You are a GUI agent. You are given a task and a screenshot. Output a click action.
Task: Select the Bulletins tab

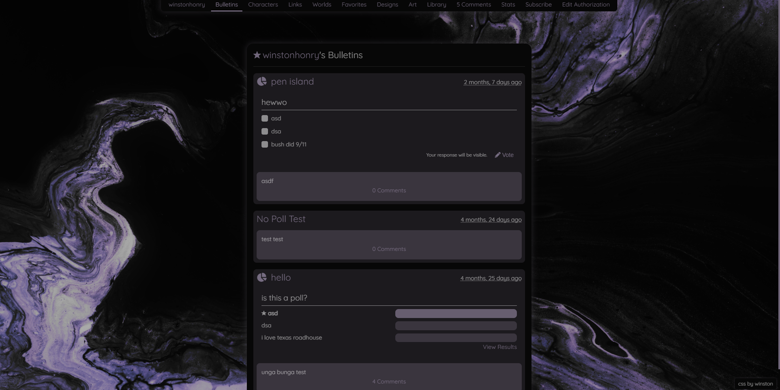pyautogui.click(x=226, y=4)
